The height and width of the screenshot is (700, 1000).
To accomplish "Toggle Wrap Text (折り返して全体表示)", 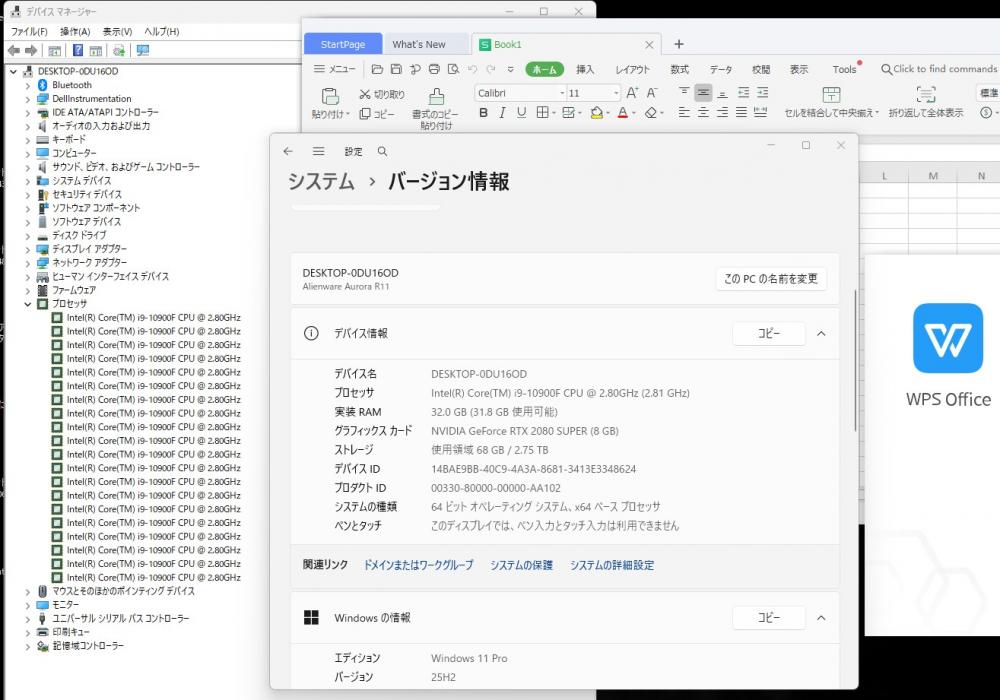I will (925, 101).
